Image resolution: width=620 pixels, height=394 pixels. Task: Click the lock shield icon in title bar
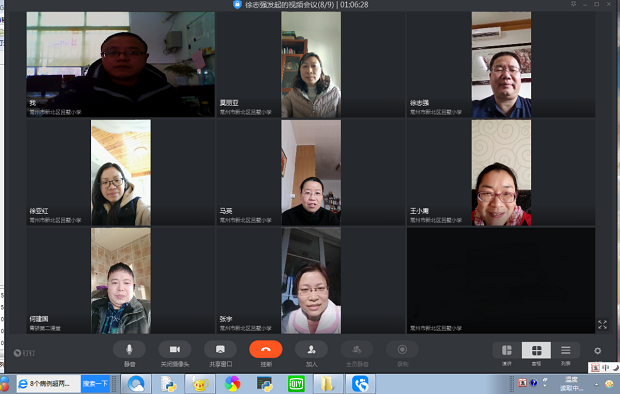237,5
